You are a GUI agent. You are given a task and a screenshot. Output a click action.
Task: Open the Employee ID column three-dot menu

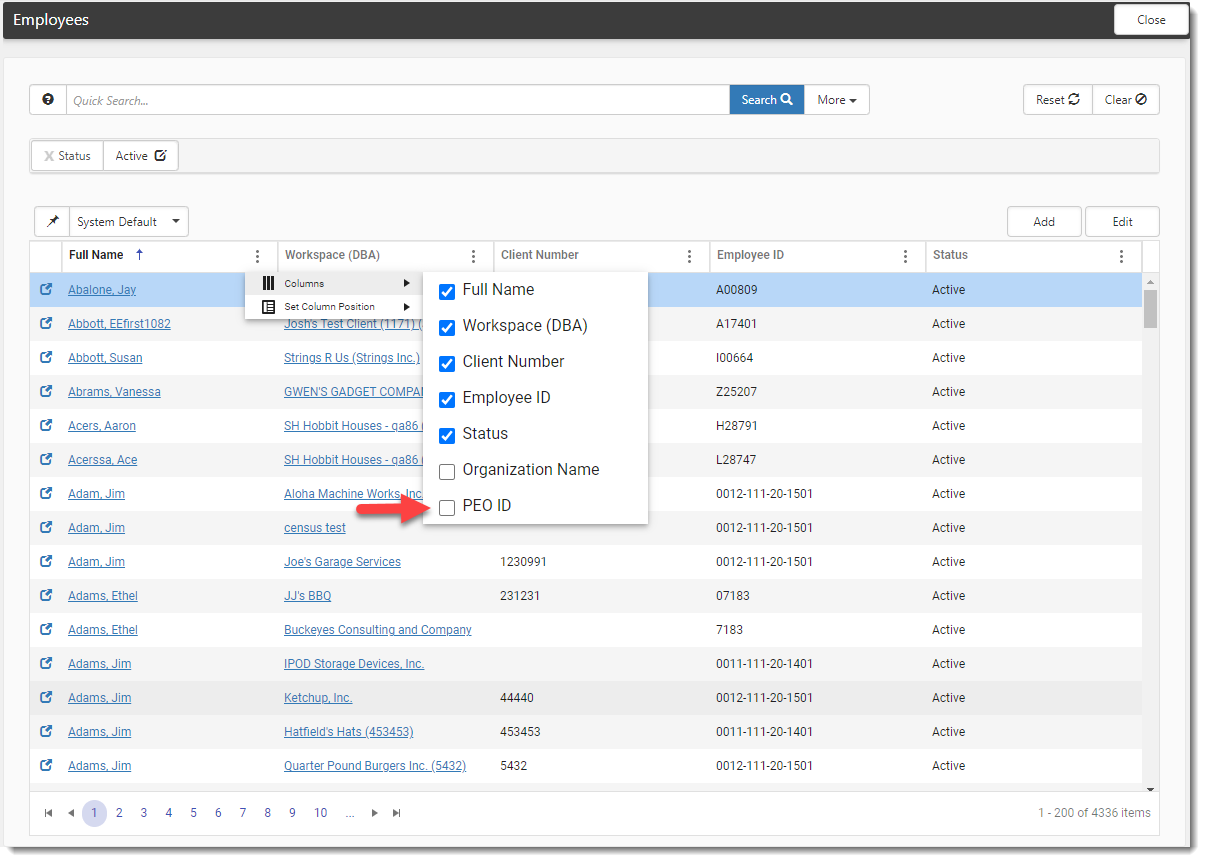pyautogui.click(x=905, y=256)
